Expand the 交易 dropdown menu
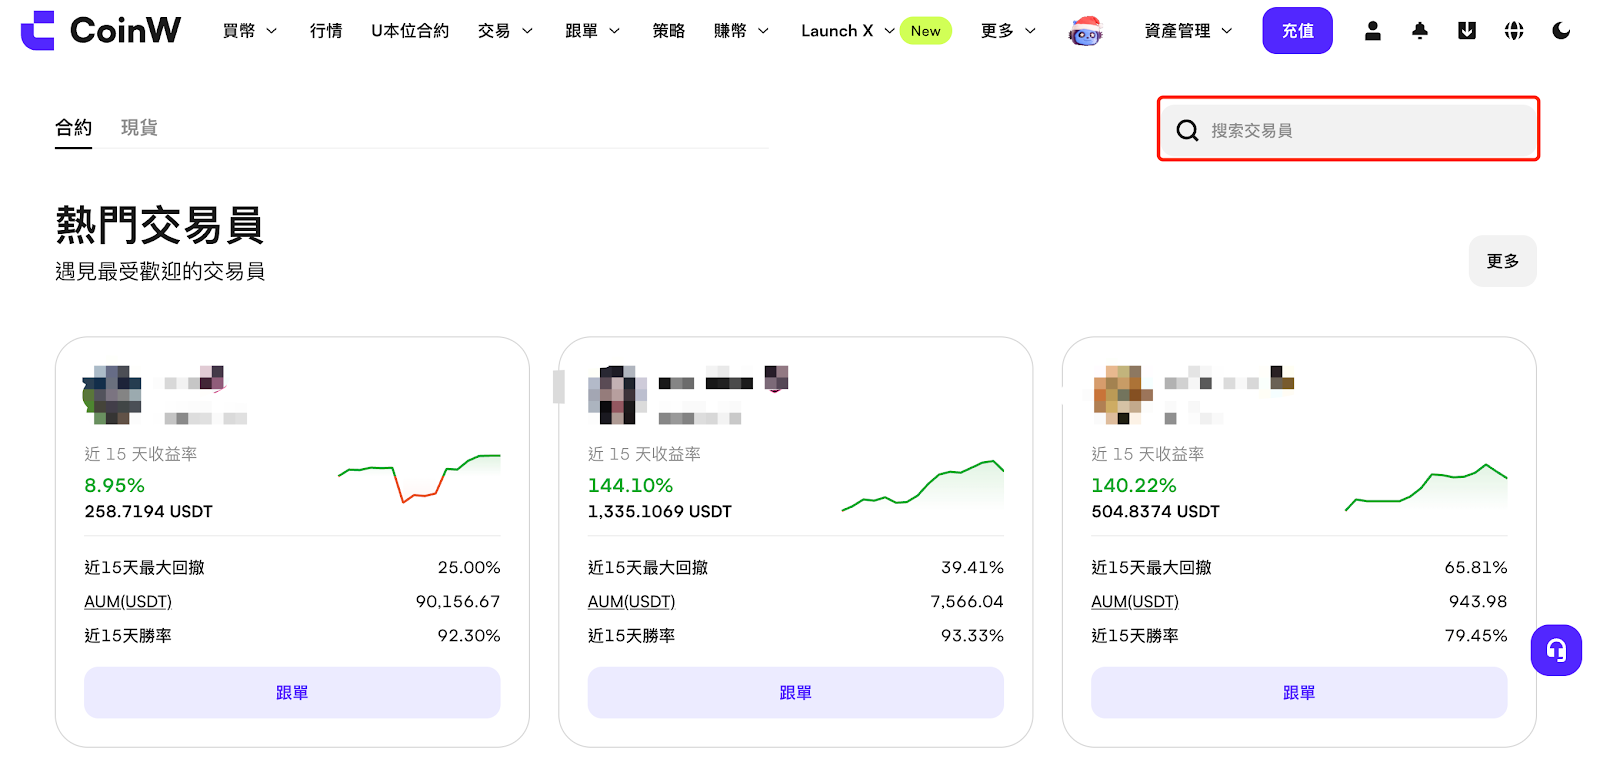This screenshot has width=1600, height=769. point(505,31)
